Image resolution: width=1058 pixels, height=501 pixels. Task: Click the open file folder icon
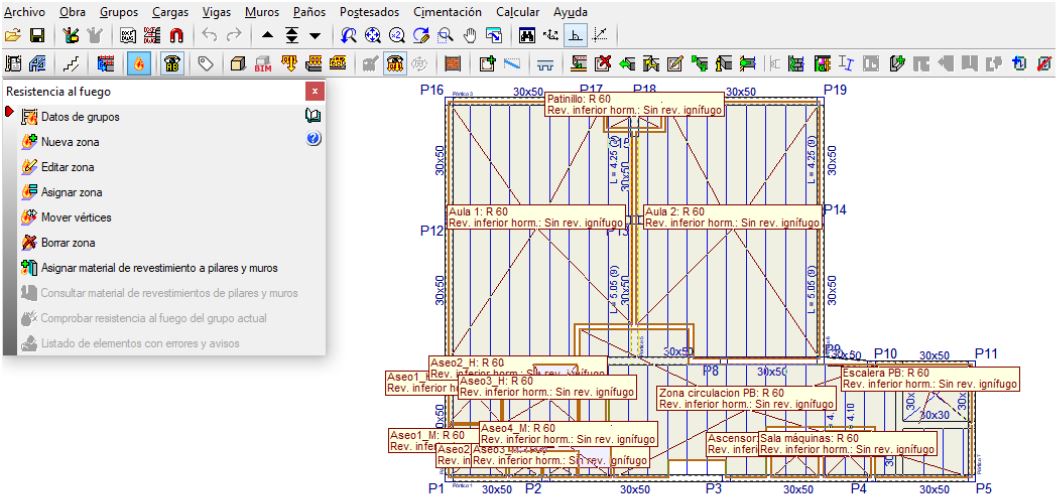click(12, 36)
